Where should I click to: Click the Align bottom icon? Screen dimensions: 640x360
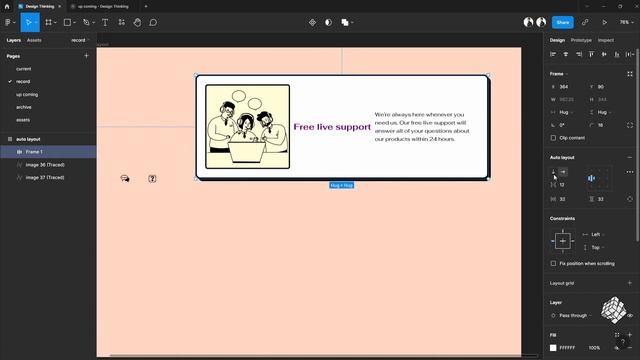click(x=617, y=54)
